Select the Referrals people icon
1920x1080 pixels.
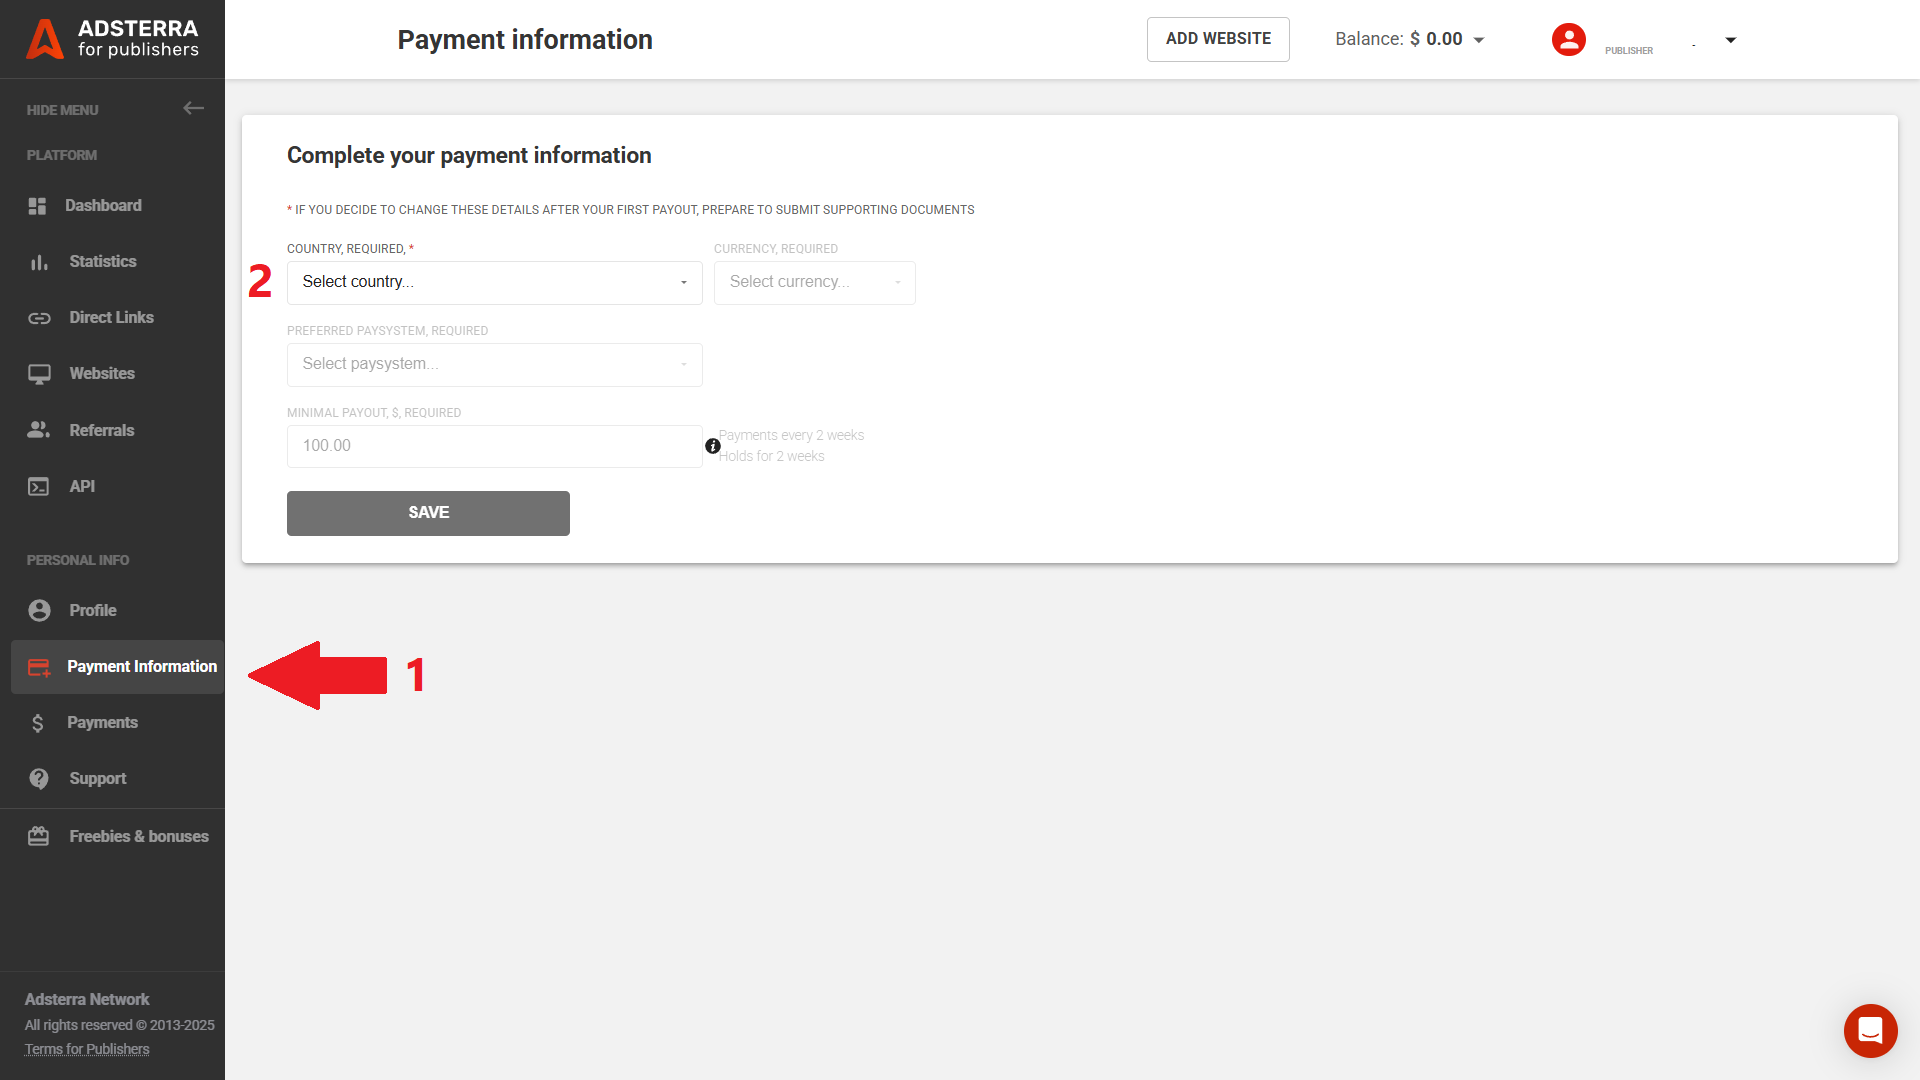[x=38, y=430]
